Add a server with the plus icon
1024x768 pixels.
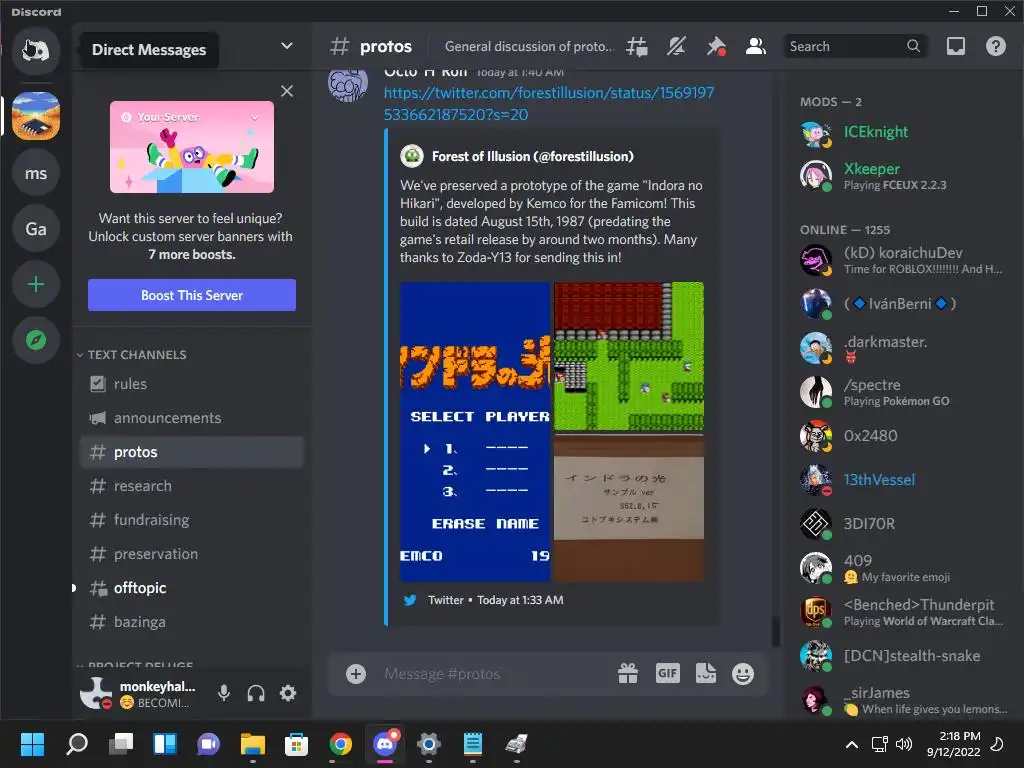(x=36, y=284)
